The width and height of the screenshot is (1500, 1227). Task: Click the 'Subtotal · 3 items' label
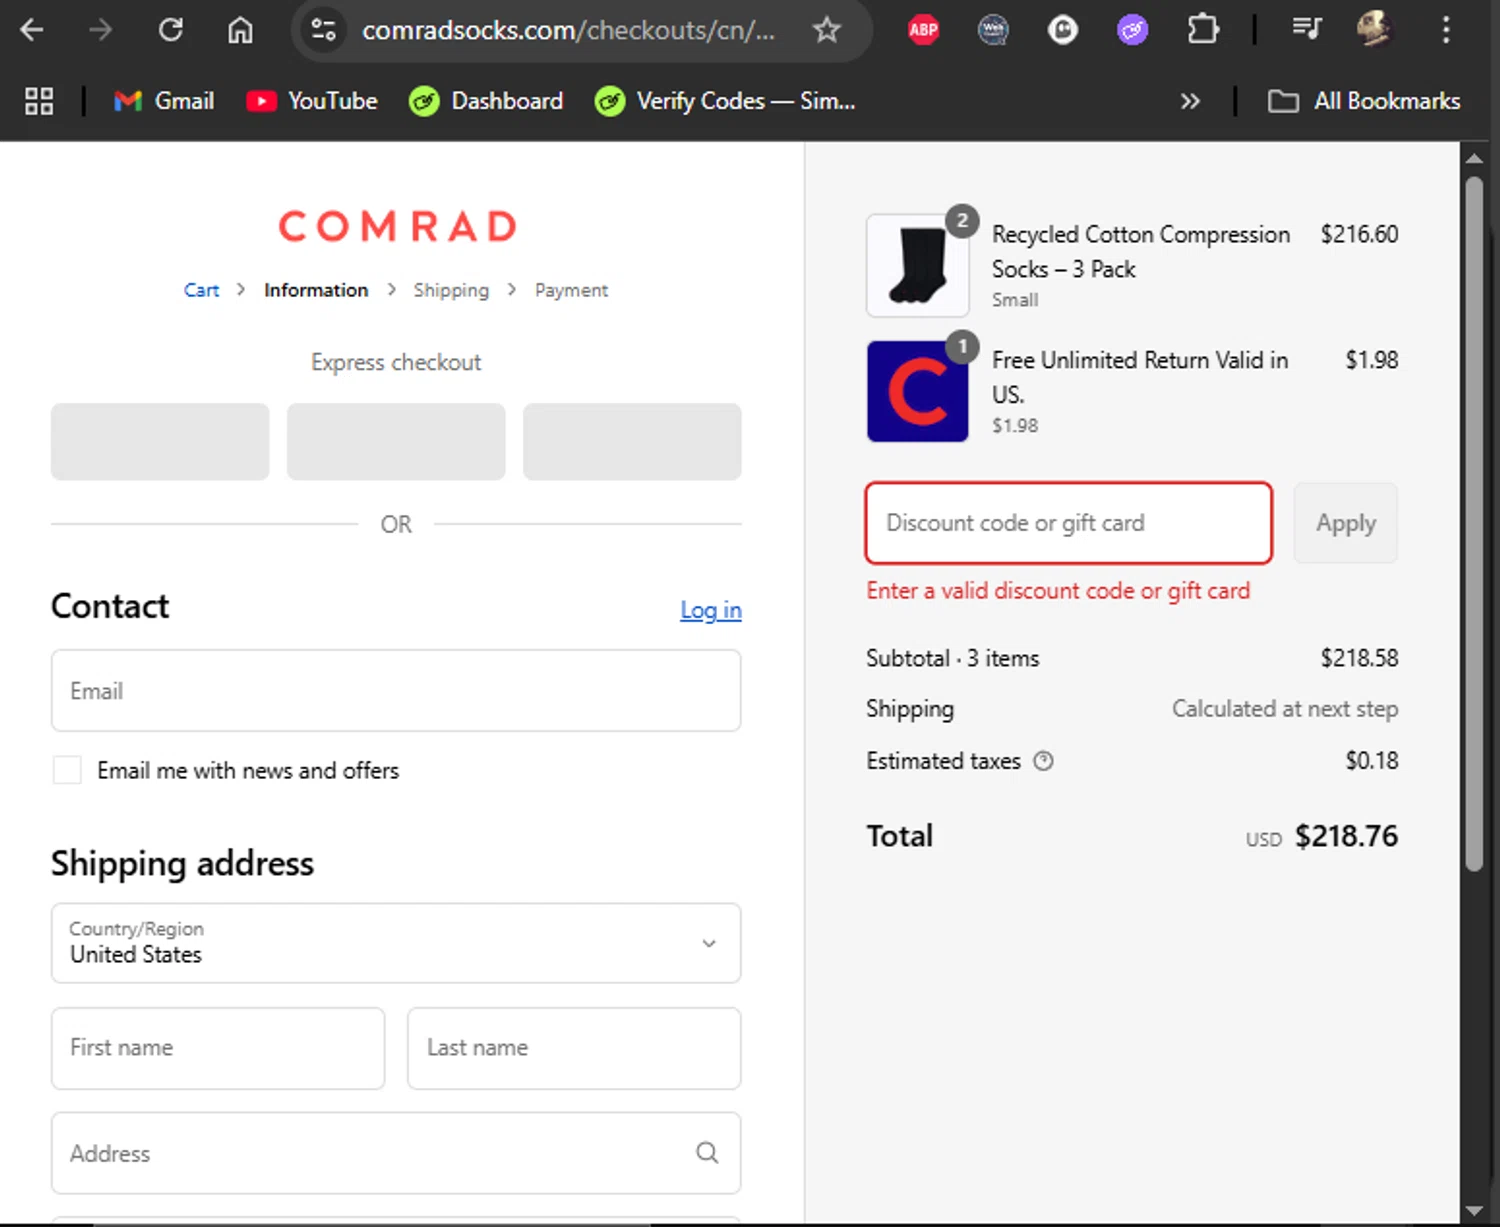click(953, 658)
